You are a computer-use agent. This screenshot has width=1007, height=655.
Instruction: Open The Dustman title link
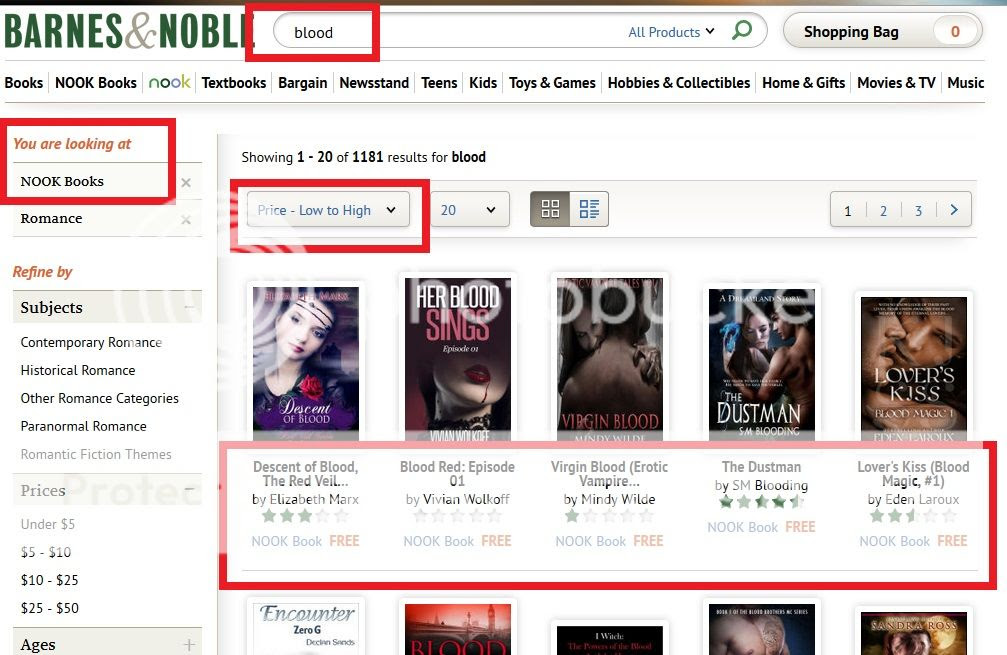(x=762, y=467)
